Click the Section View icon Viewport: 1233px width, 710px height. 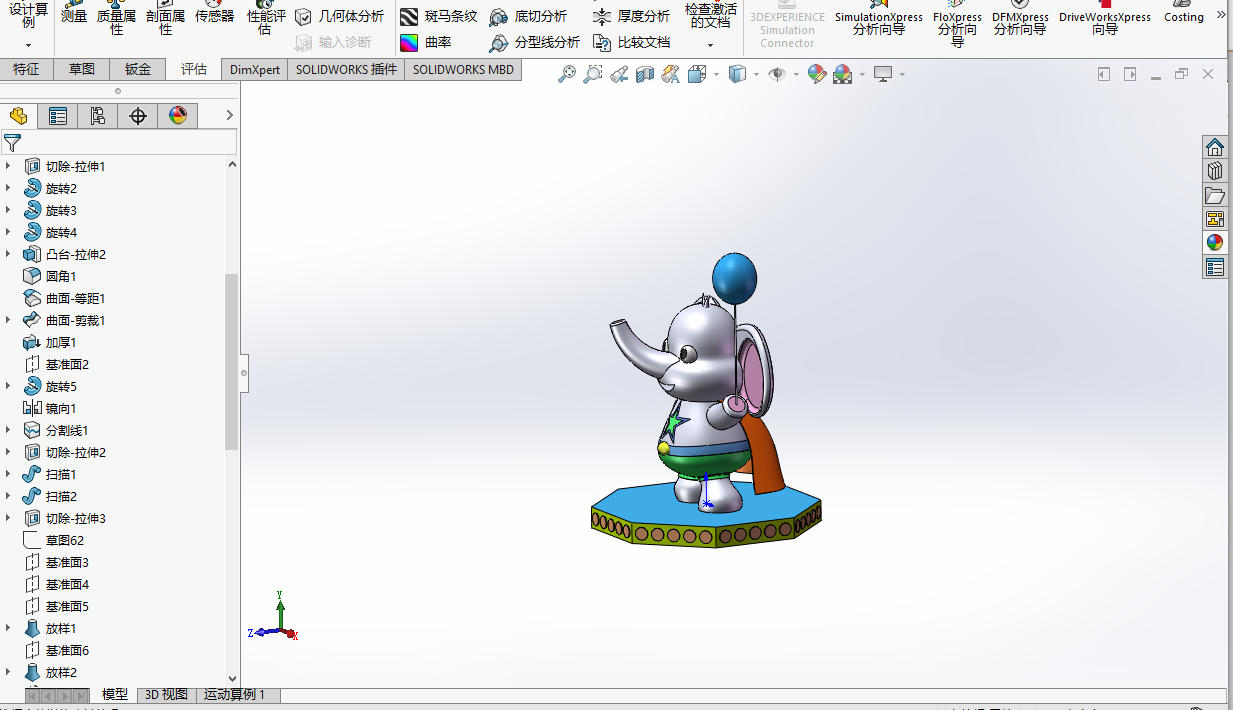[645, 74]
